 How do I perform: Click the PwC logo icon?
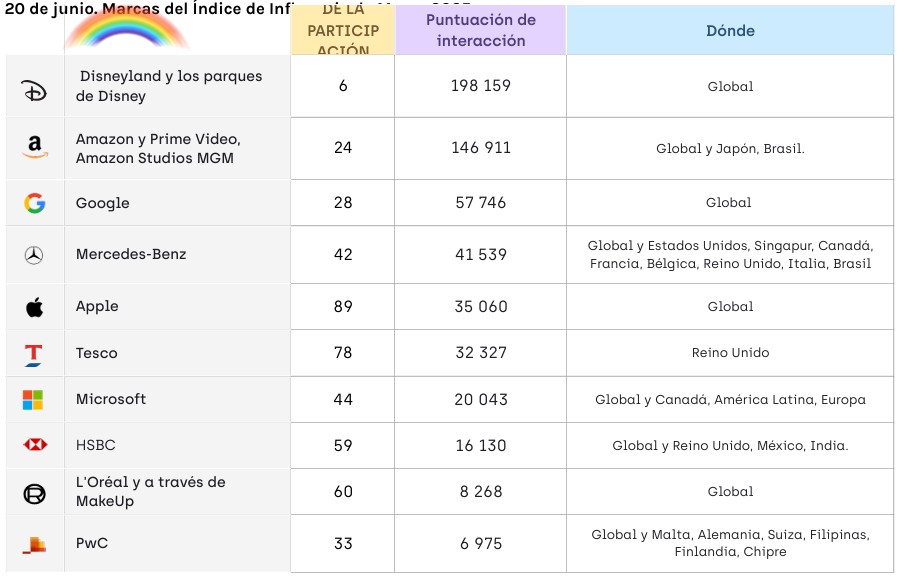[34, 544]
